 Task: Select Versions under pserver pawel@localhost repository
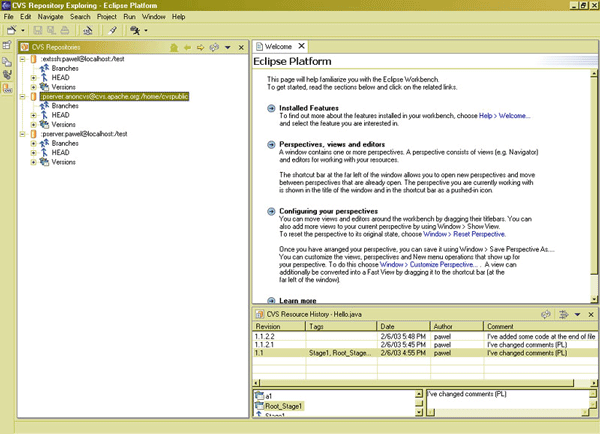[64, 162]
